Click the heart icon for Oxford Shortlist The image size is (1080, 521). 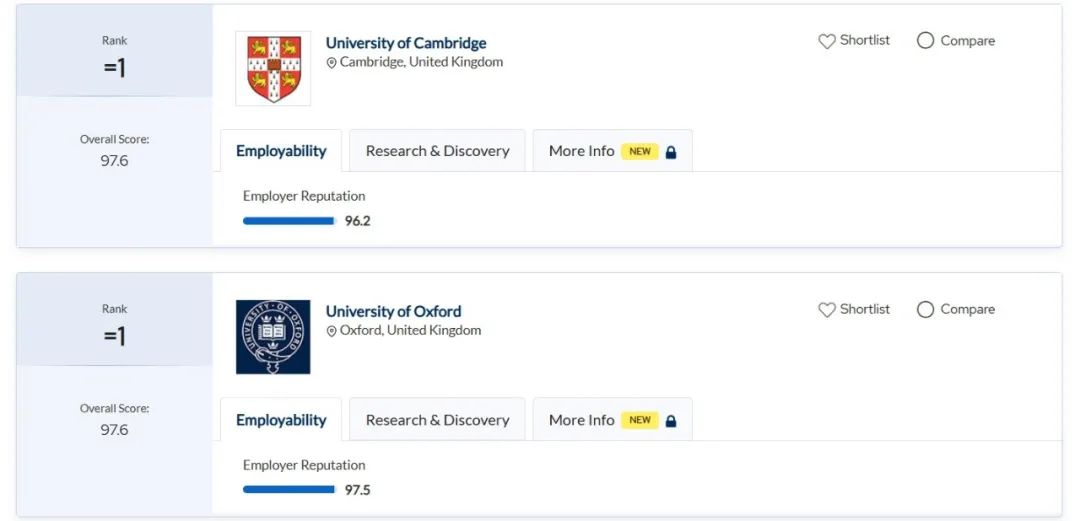[827, 310]
